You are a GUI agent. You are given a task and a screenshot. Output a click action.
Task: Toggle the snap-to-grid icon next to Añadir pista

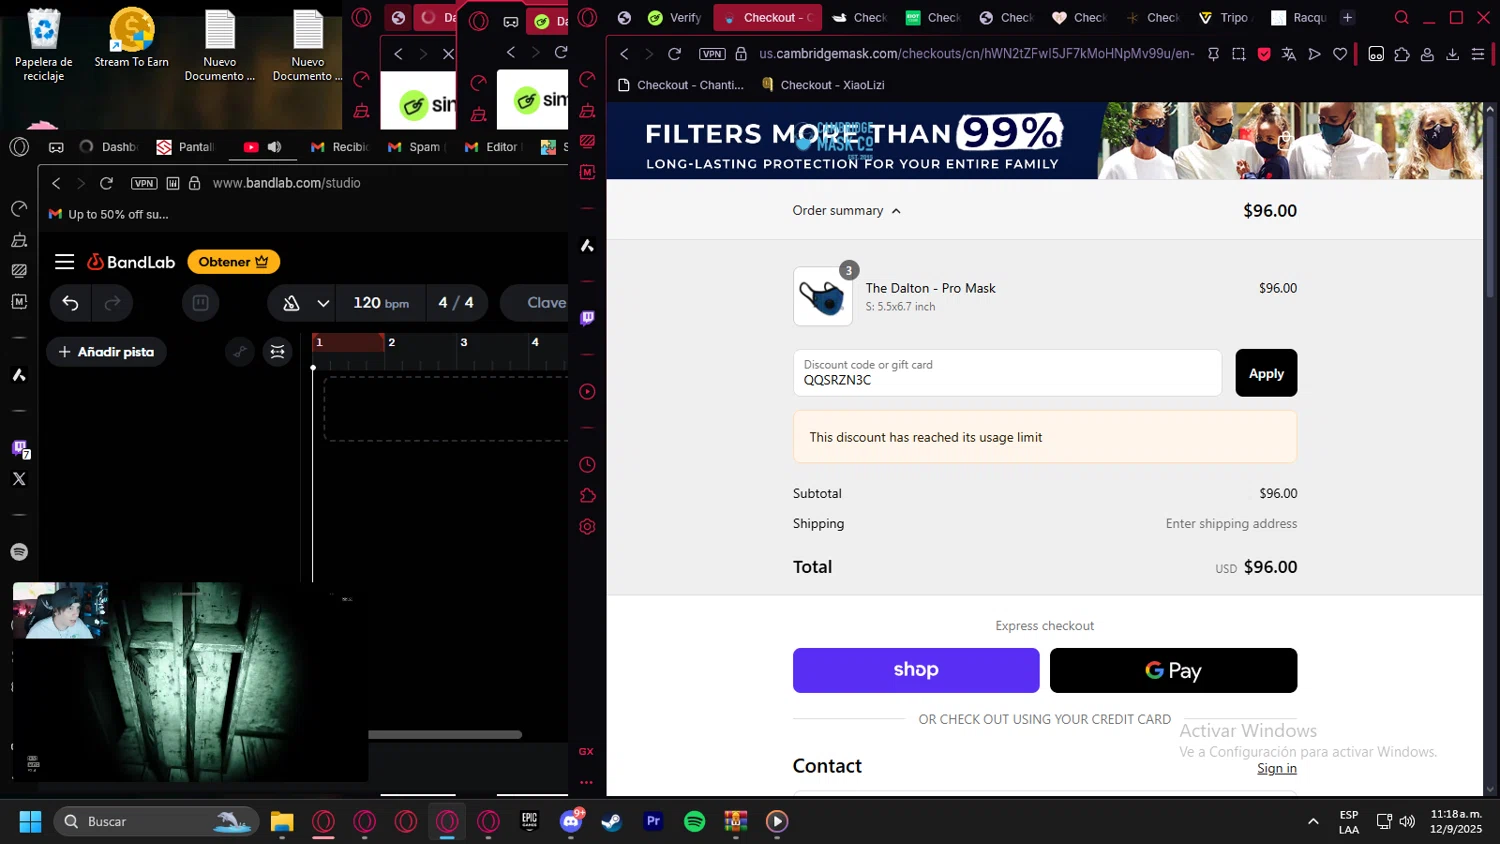(x=277, y=352)
